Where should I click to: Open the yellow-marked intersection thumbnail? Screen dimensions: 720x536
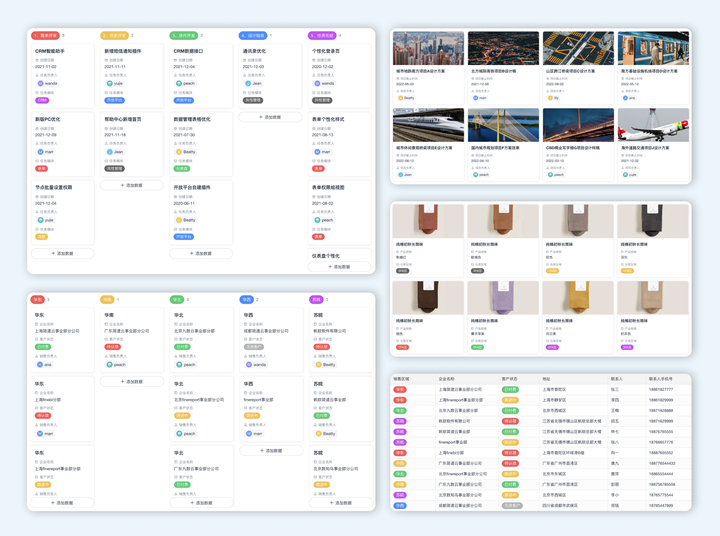(578, 48)
